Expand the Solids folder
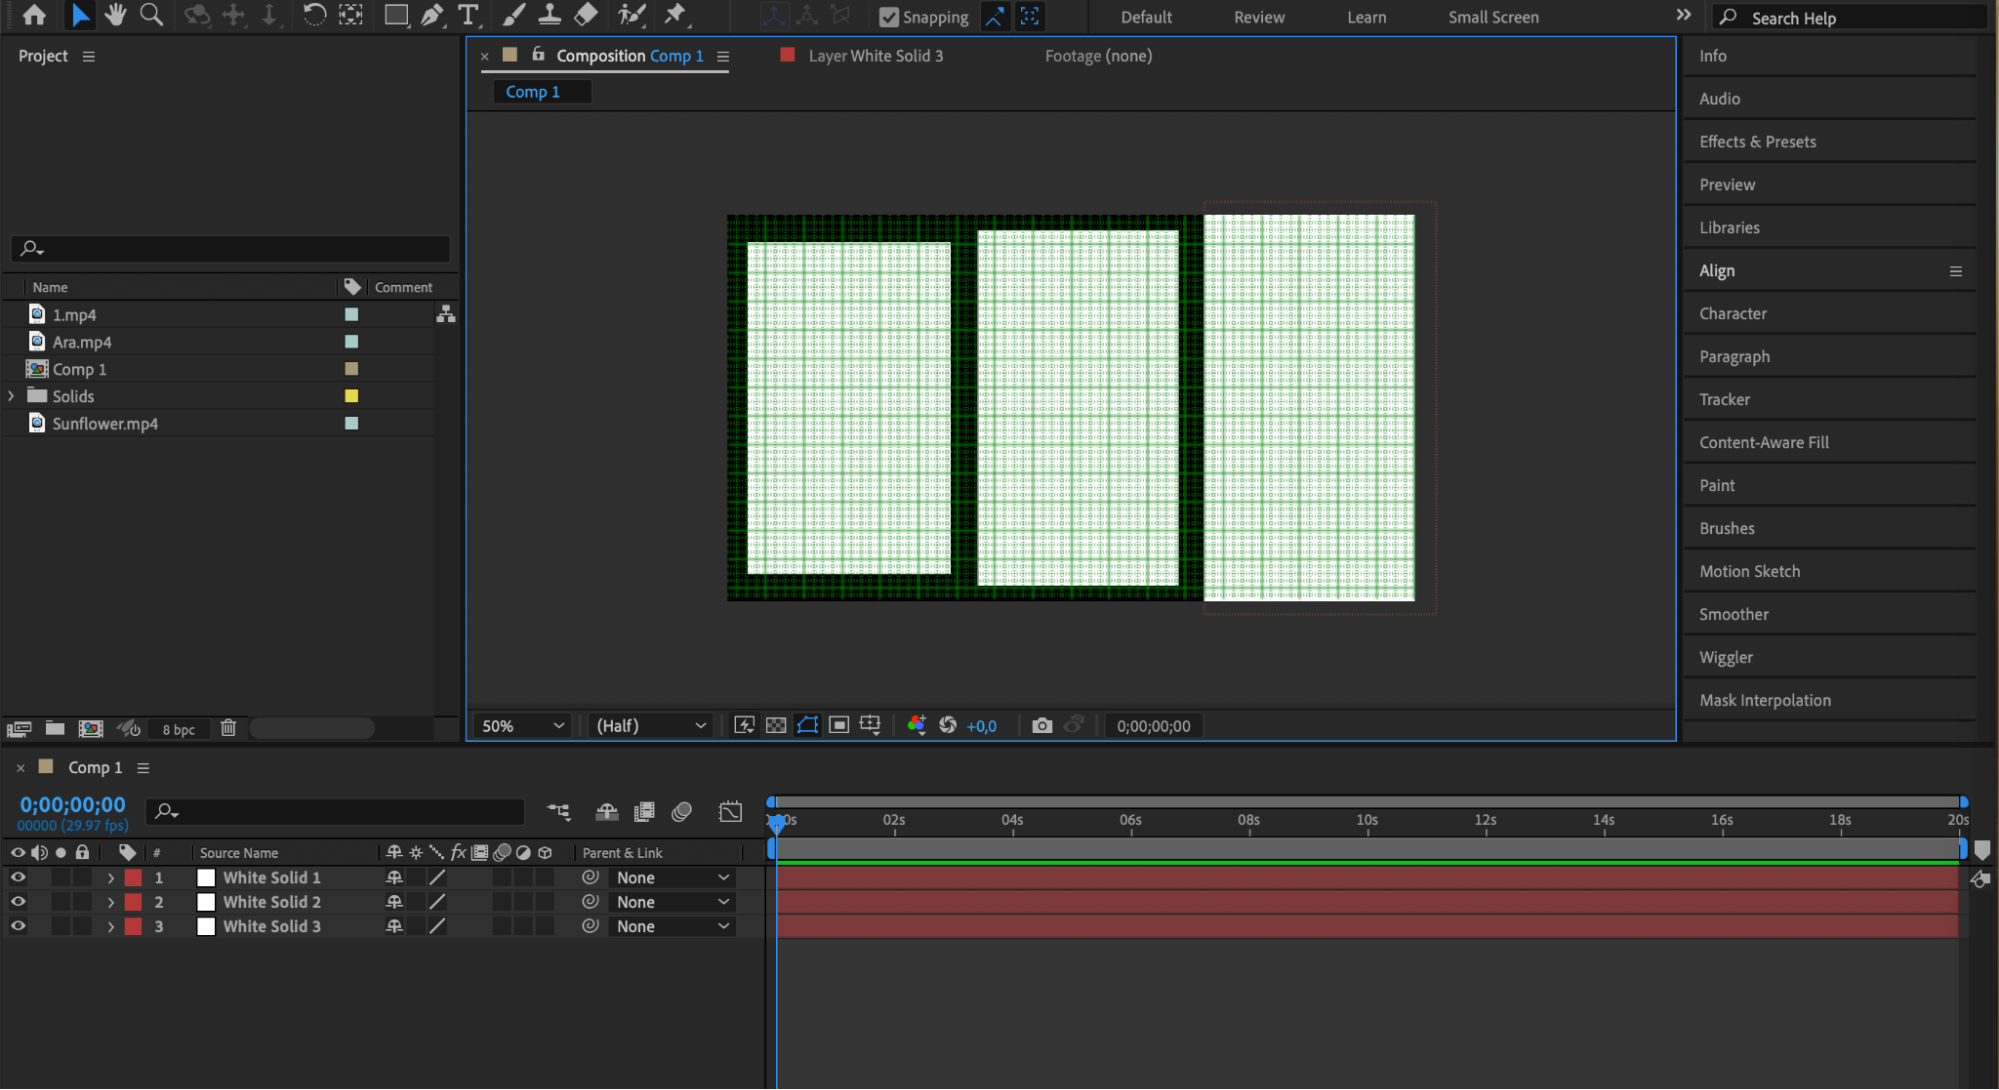This screenshot has width=1999, height=1090. [x=11, y=396]
